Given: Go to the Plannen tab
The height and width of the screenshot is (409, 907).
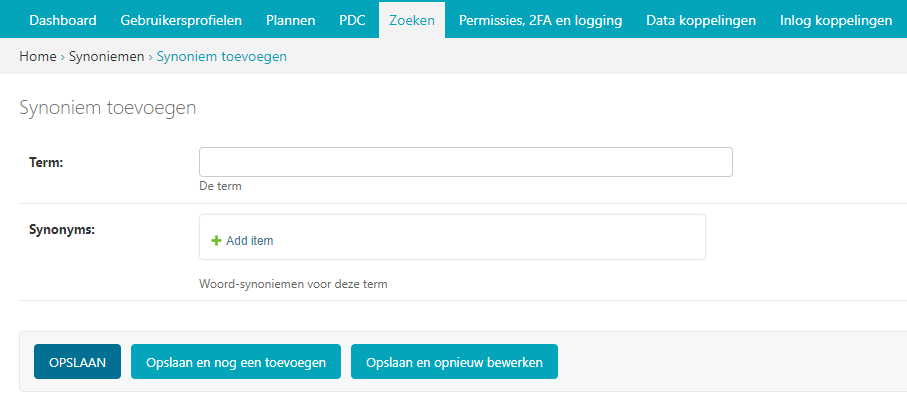Looking at the screenshot, I should pos(290,20).
